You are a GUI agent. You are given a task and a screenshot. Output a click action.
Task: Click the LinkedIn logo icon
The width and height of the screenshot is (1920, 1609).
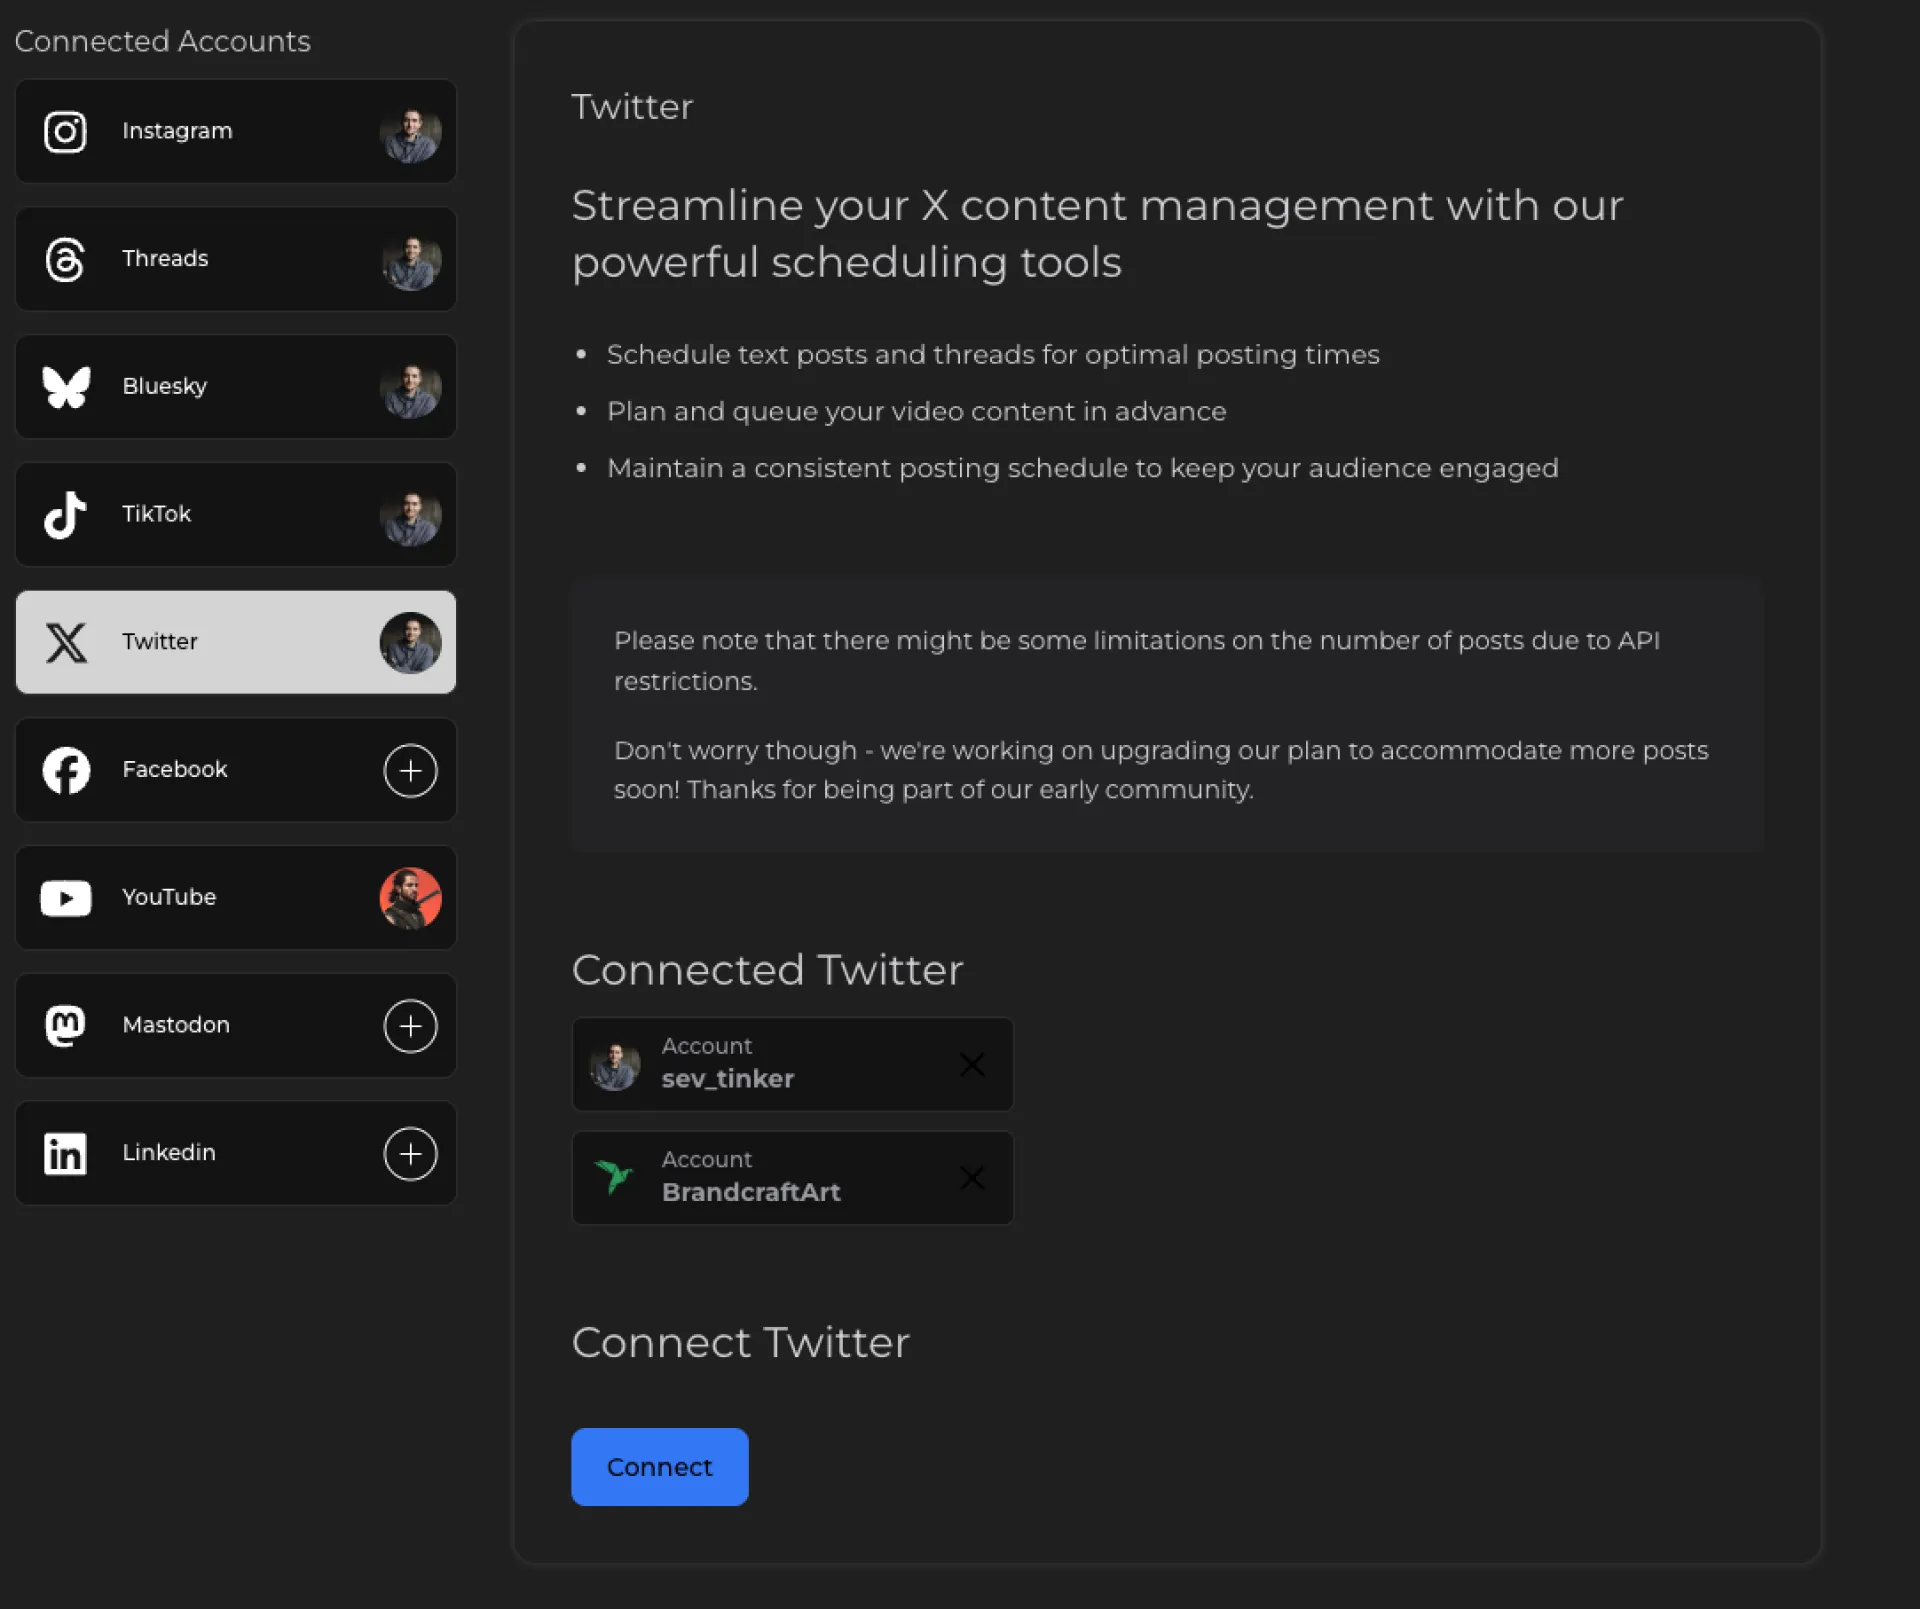click(x=65, y=1154)
